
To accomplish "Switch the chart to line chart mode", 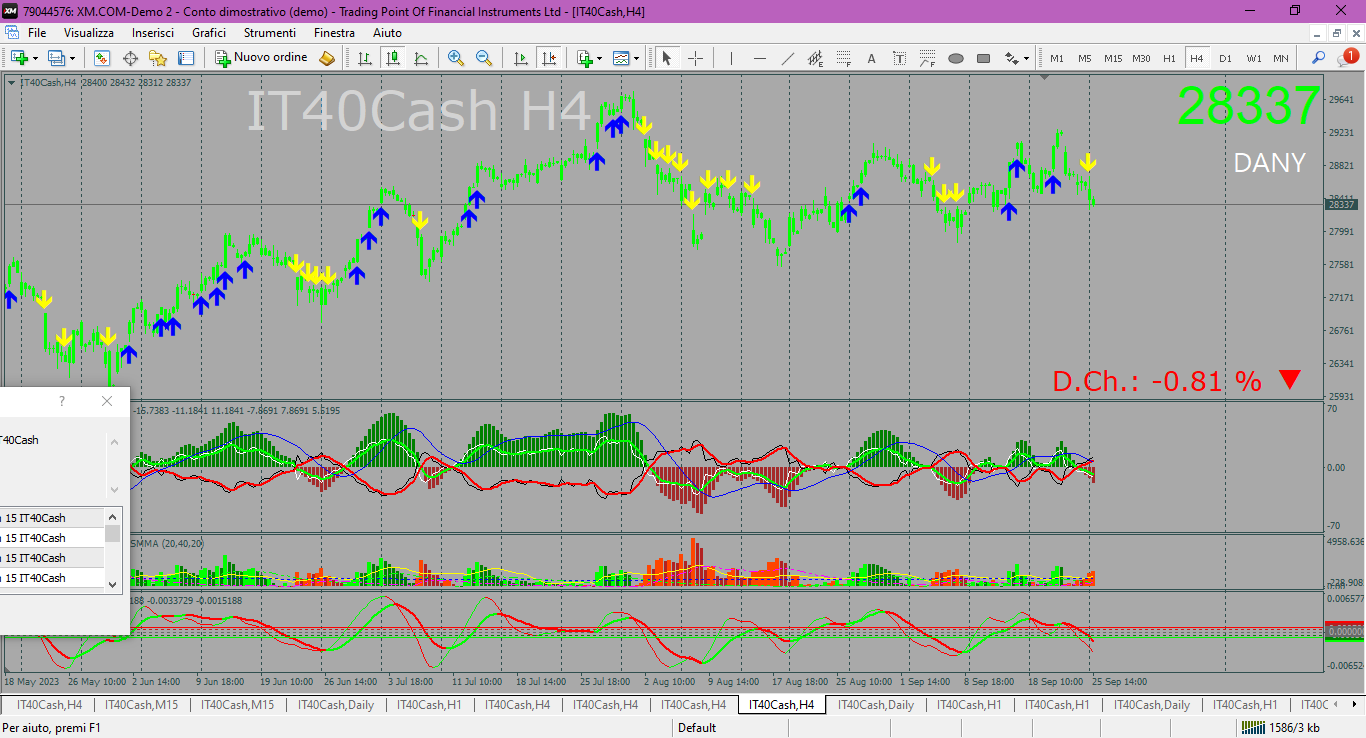I will (x=421, y=58).
